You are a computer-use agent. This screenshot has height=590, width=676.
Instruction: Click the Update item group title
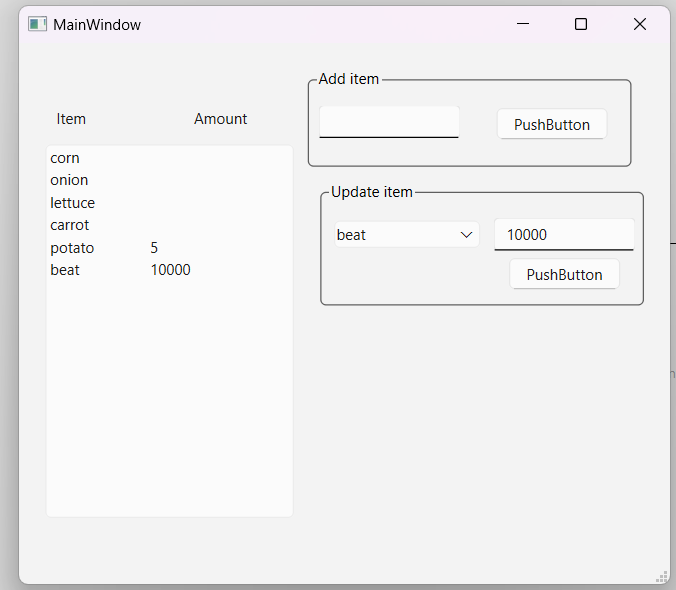tap(372, 192)
